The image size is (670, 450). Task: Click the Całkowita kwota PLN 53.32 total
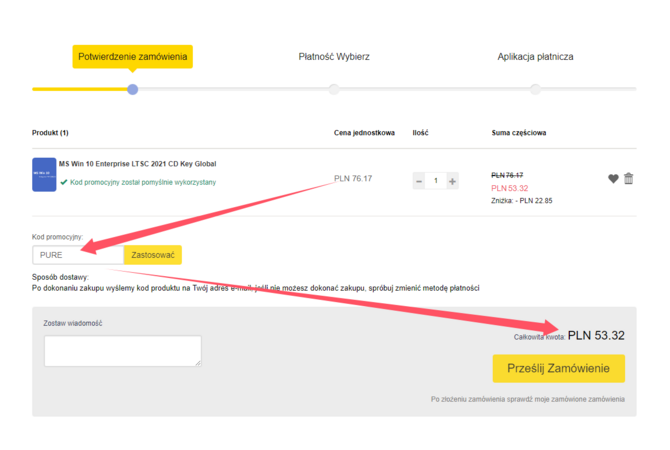point(595,335)
